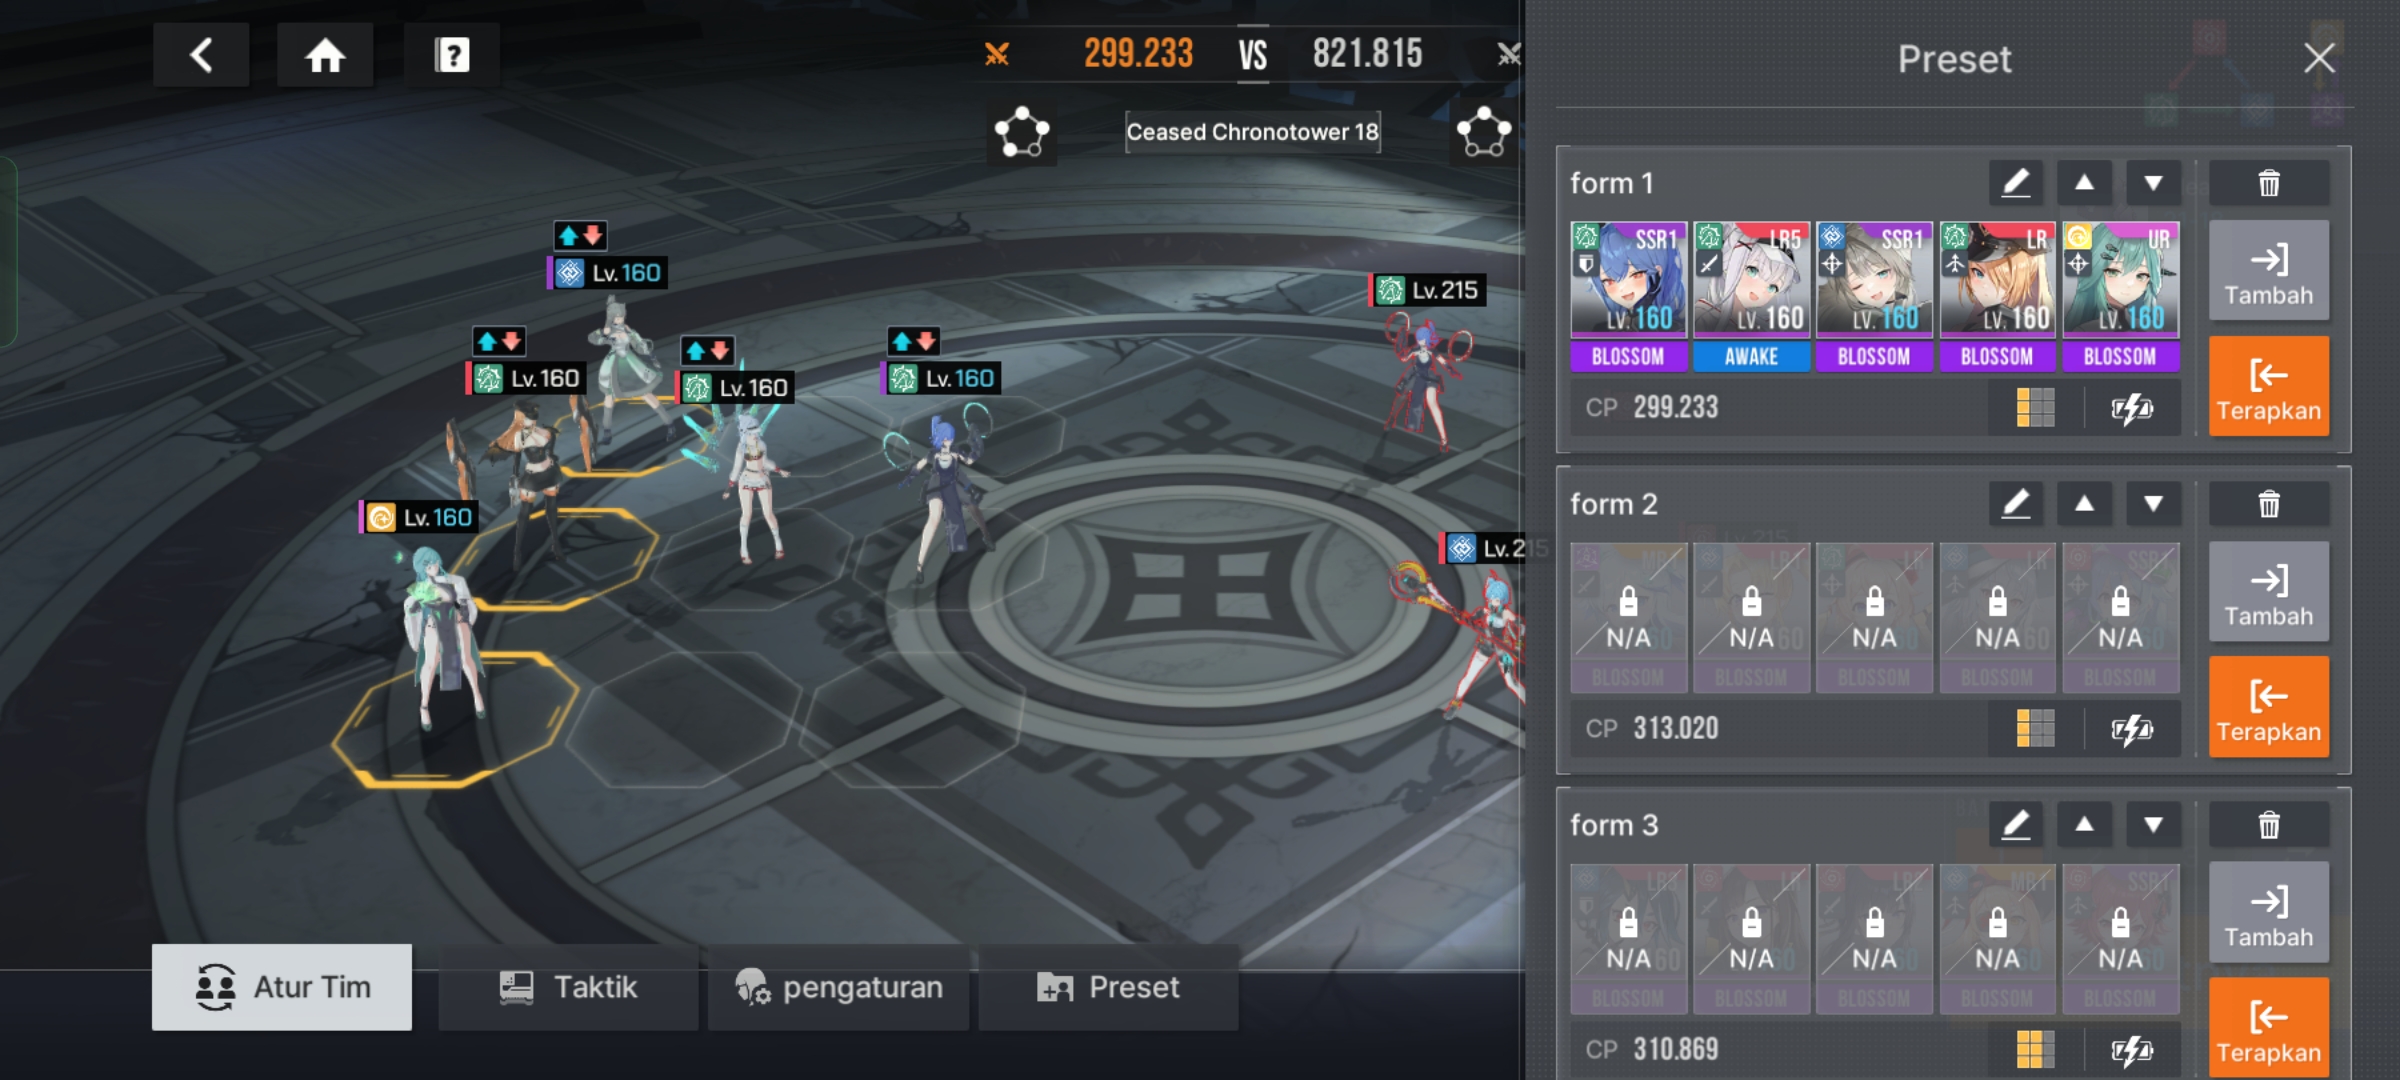Close the Preset panel
Image resolution: width=2400 pixels, height=1080 pixels.
(2319, 58)
